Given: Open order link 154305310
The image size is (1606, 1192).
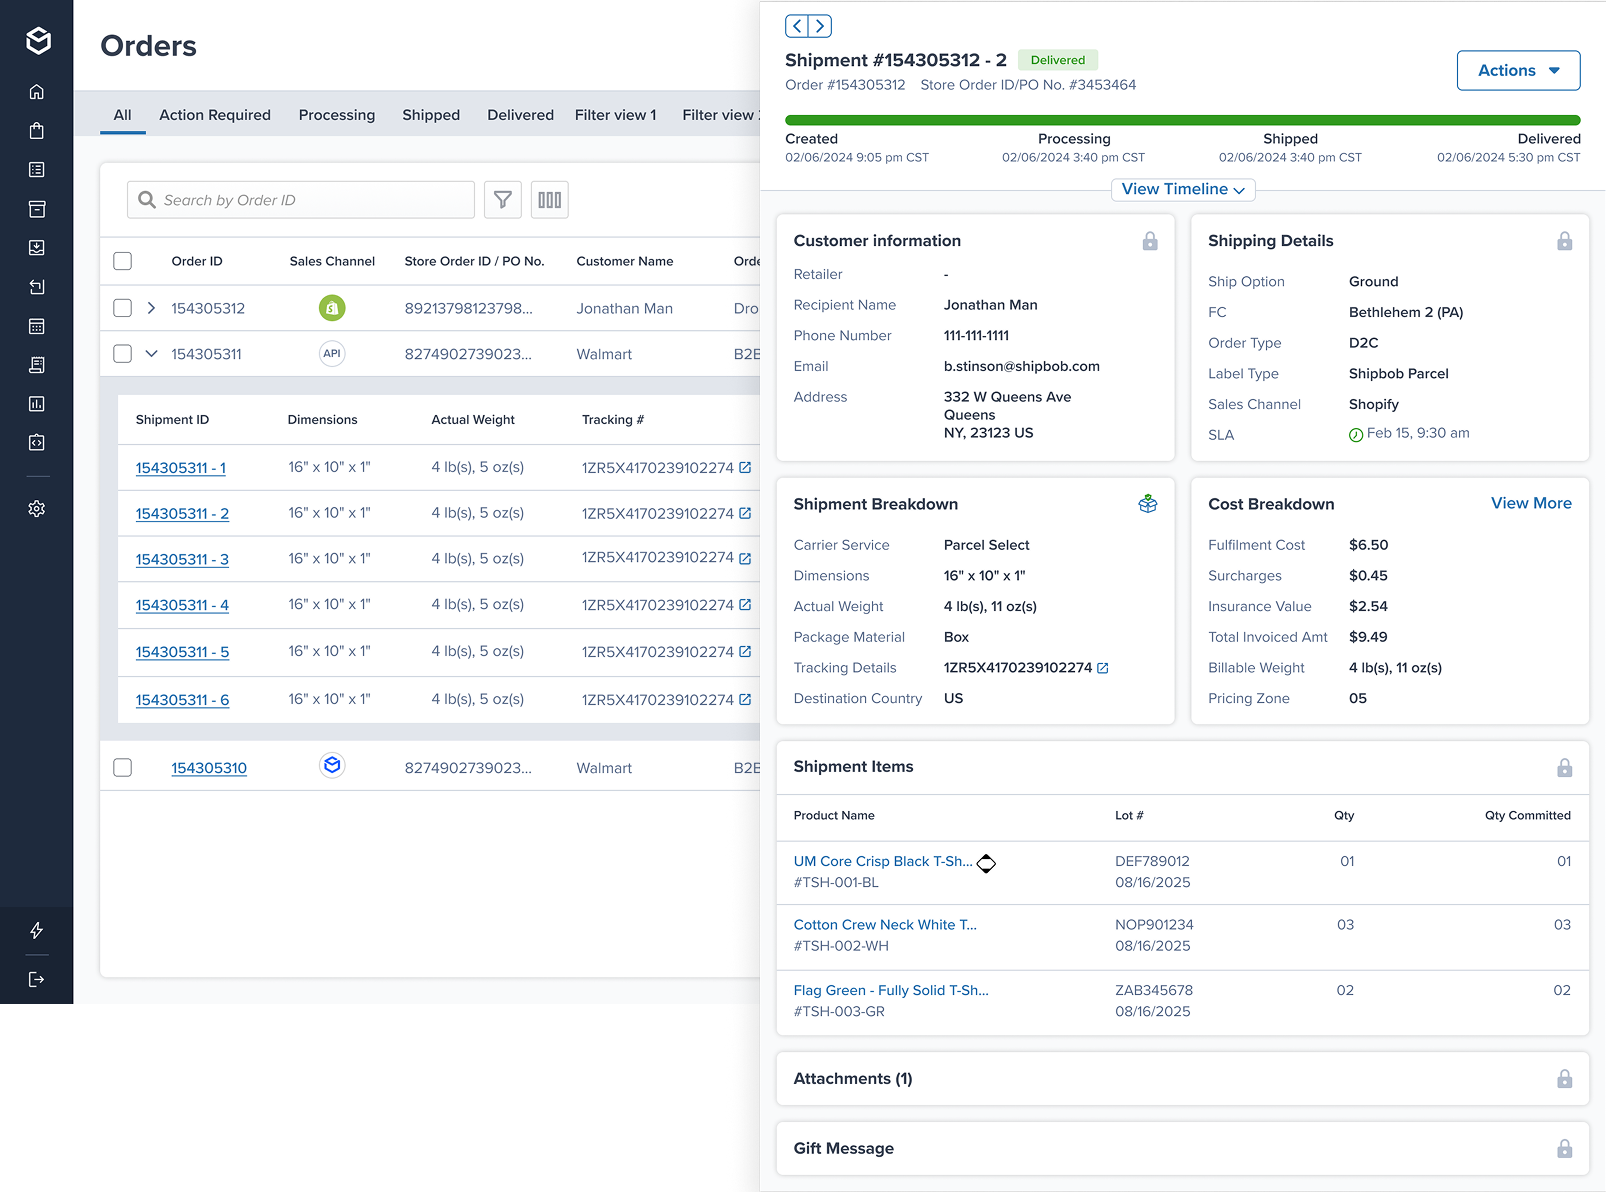Looking at the screenshot, I should click(209, 768).
